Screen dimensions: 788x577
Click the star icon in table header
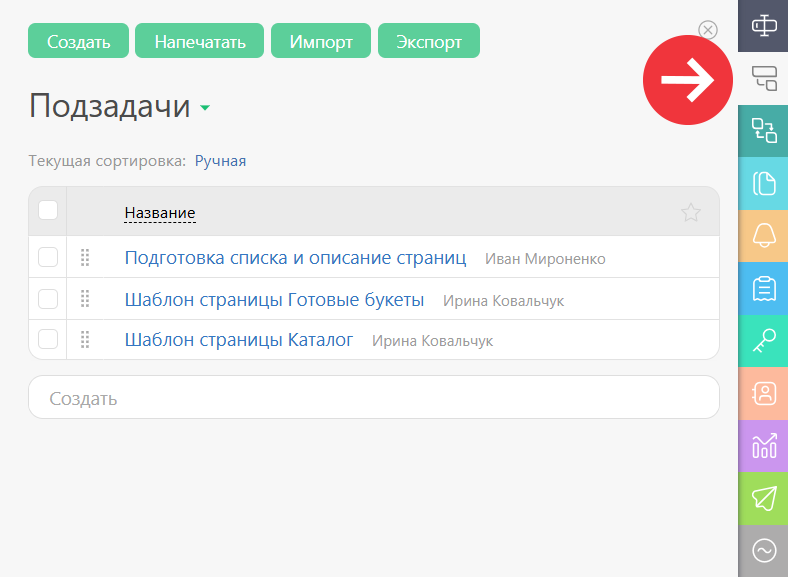[691, 213]
